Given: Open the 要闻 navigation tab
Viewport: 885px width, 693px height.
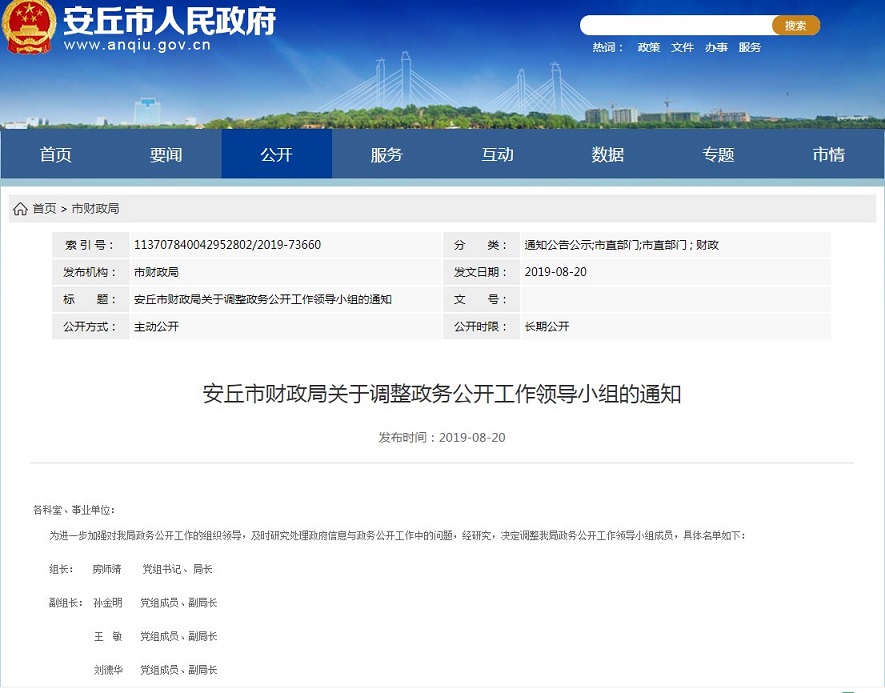Looking at the screenshot, I should point(166,154).
